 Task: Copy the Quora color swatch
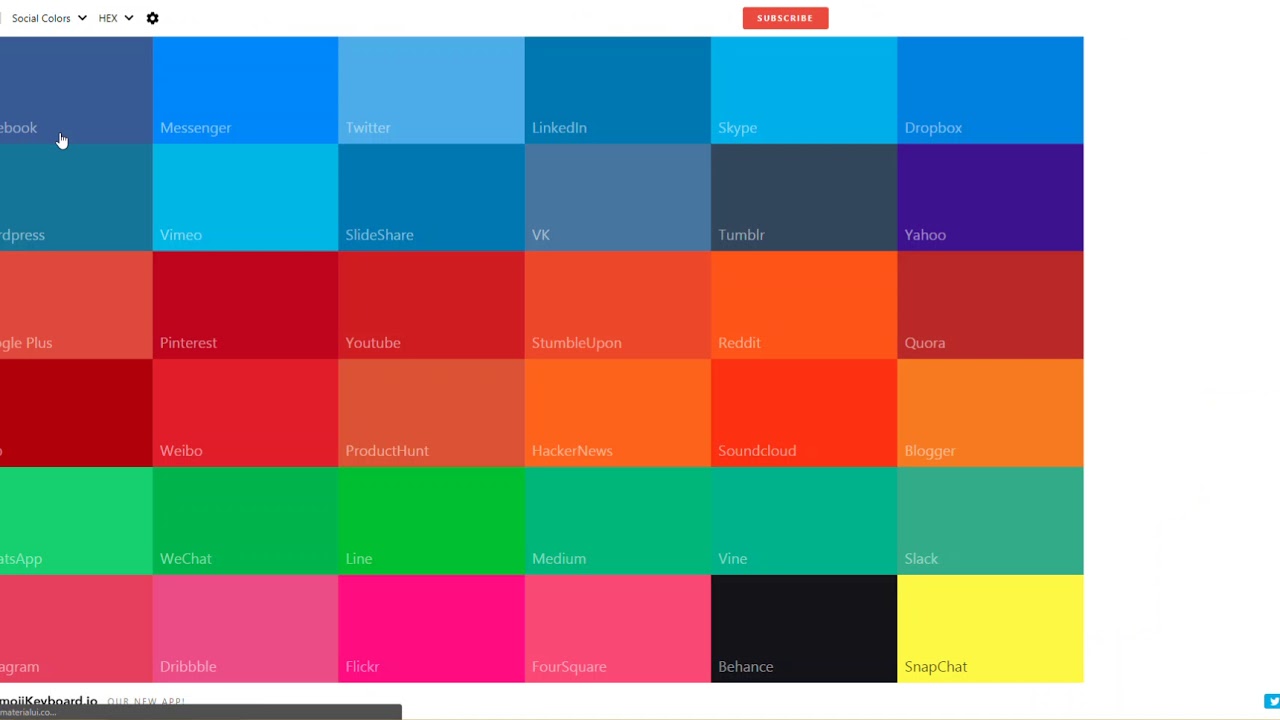tap(990, 305)
